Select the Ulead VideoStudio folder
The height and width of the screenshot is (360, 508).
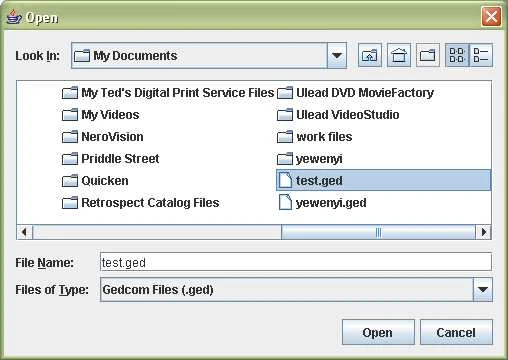click(338, 114)
